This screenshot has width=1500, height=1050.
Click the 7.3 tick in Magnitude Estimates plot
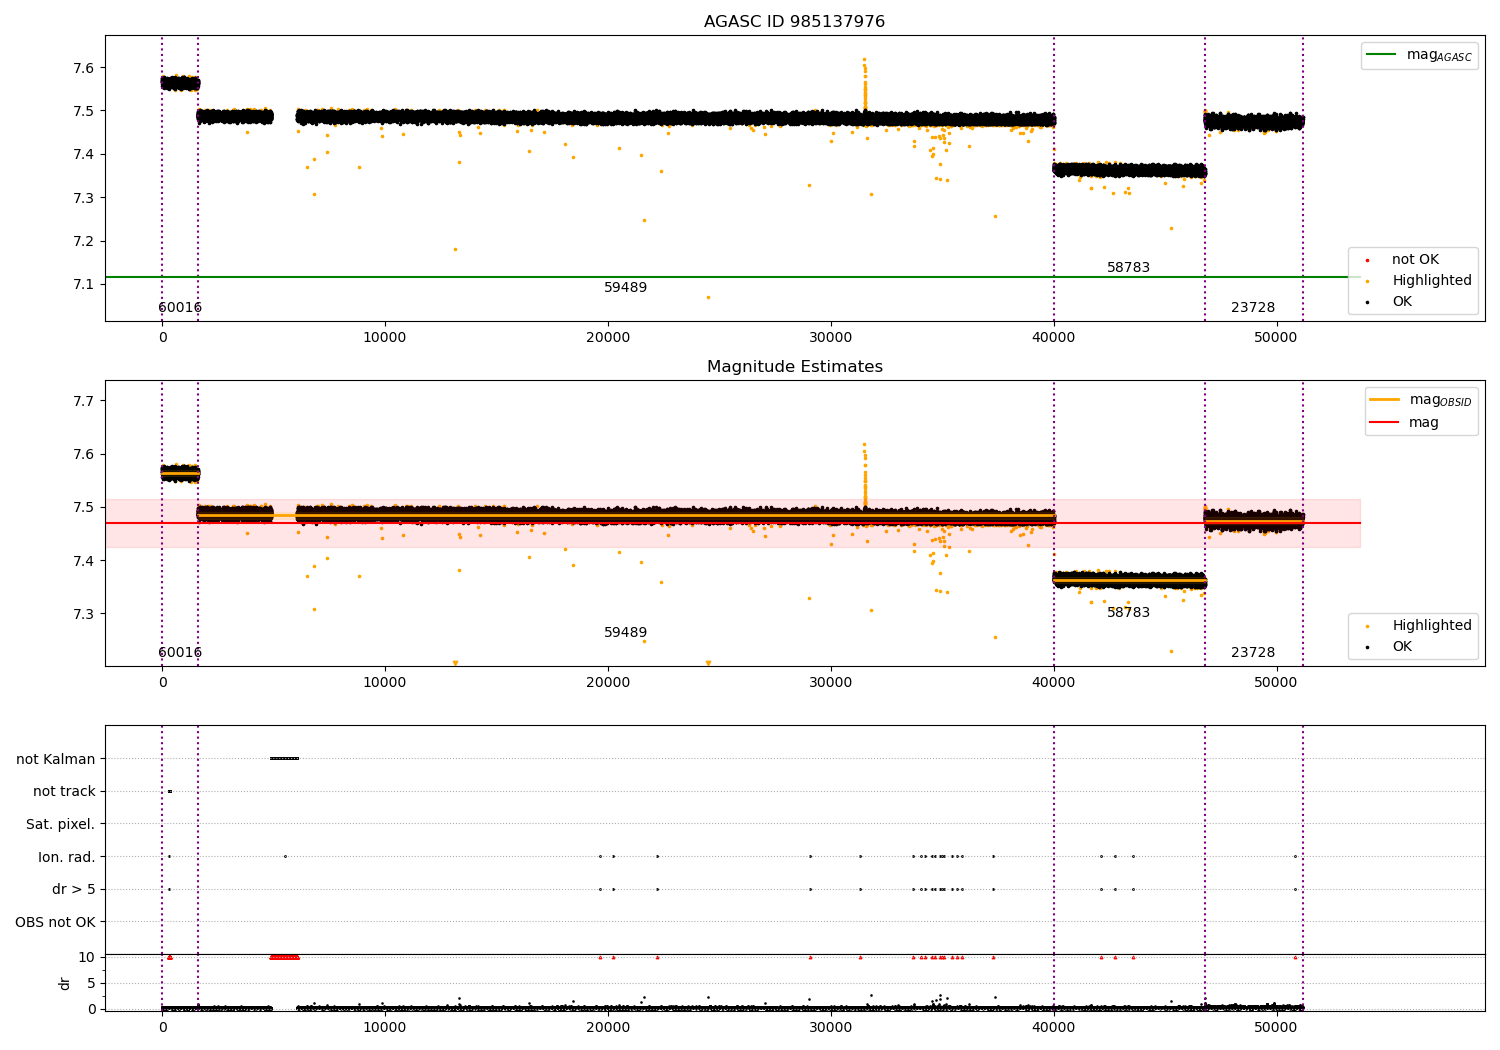point(83,614)
